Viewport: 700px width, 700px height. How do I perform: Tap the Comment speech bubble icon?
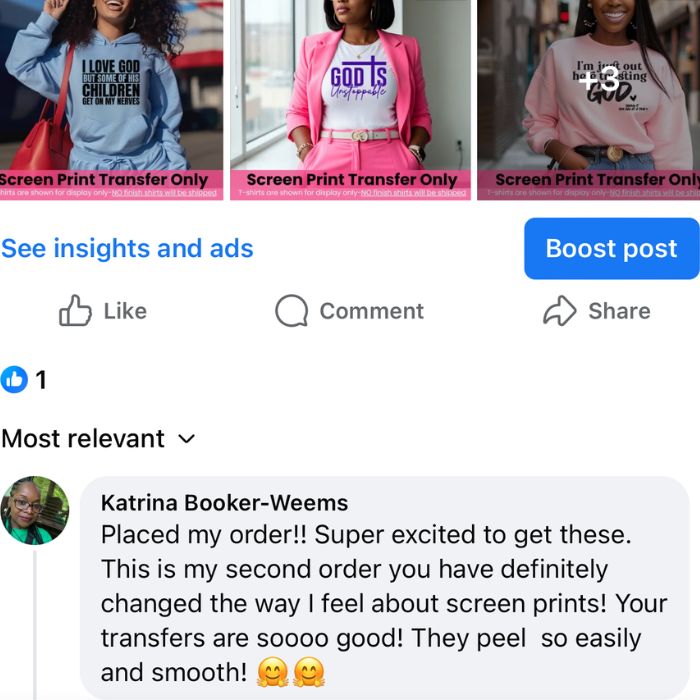tap(292, 311)
